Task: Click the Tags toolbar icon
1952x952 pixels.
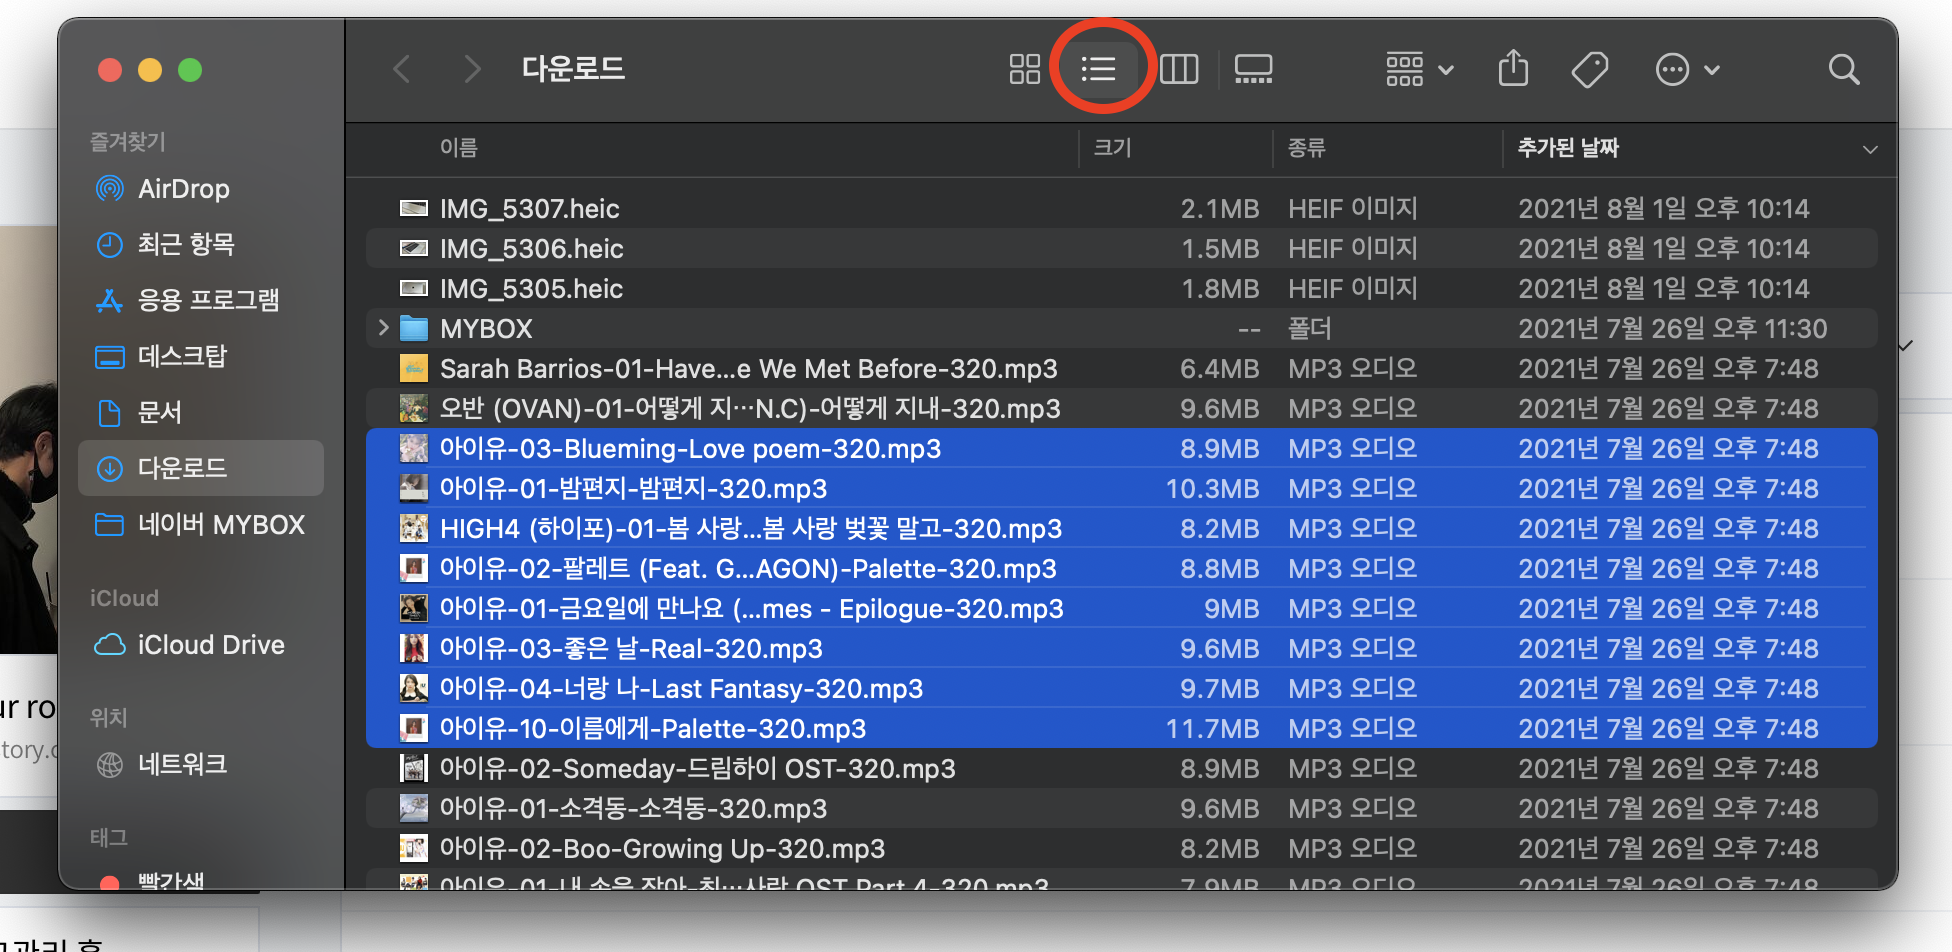Action: (x=1589, y=69)
